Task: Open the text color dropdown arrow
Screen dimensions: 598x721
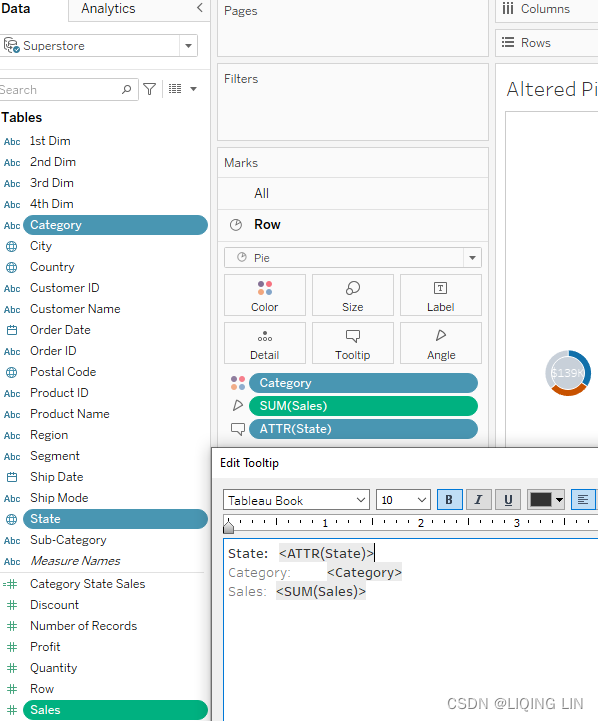Action: coord(559,500)
